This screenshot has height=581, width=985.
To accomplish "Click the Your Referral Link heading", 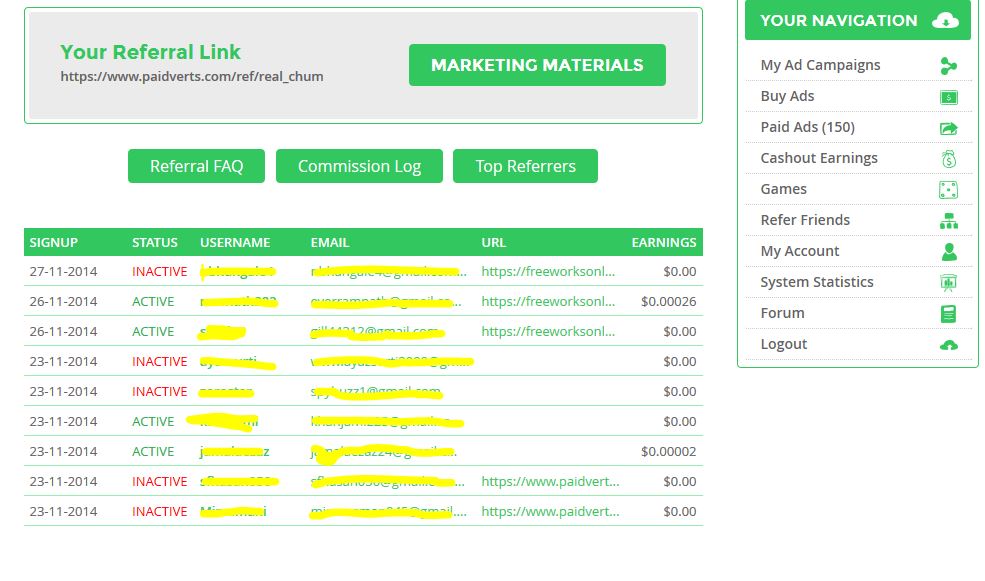I will point(150,52).
